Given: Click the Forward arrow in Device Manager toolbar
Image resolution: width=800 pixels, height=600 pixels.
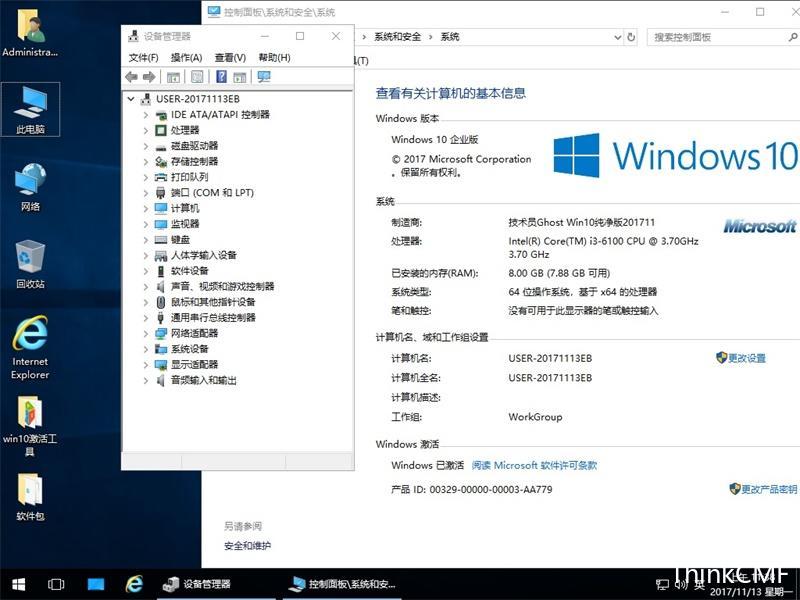Looking at the screenshot, I should click(149, 77).
